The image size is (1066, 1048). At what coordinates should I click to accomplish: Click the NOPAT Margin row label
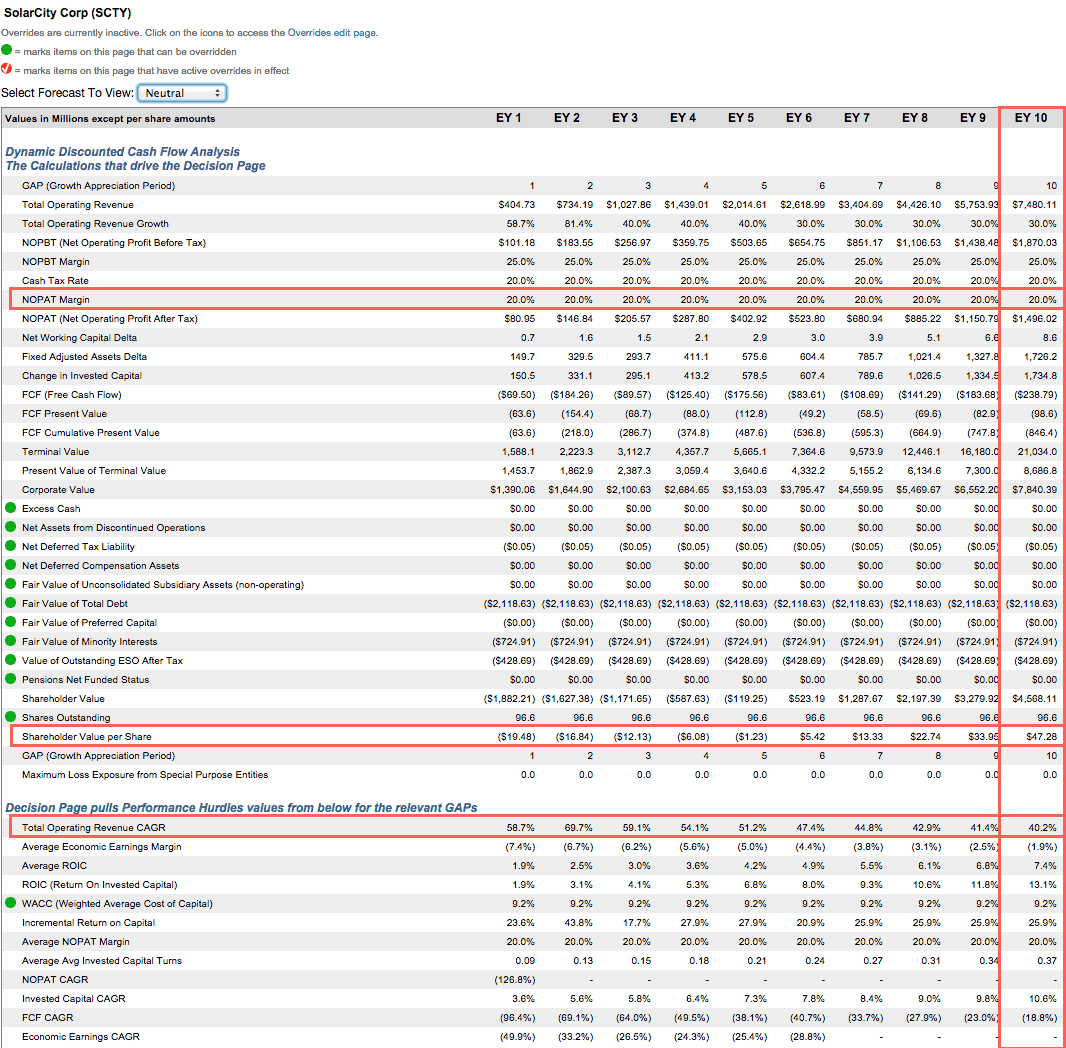tap(56, 300)
